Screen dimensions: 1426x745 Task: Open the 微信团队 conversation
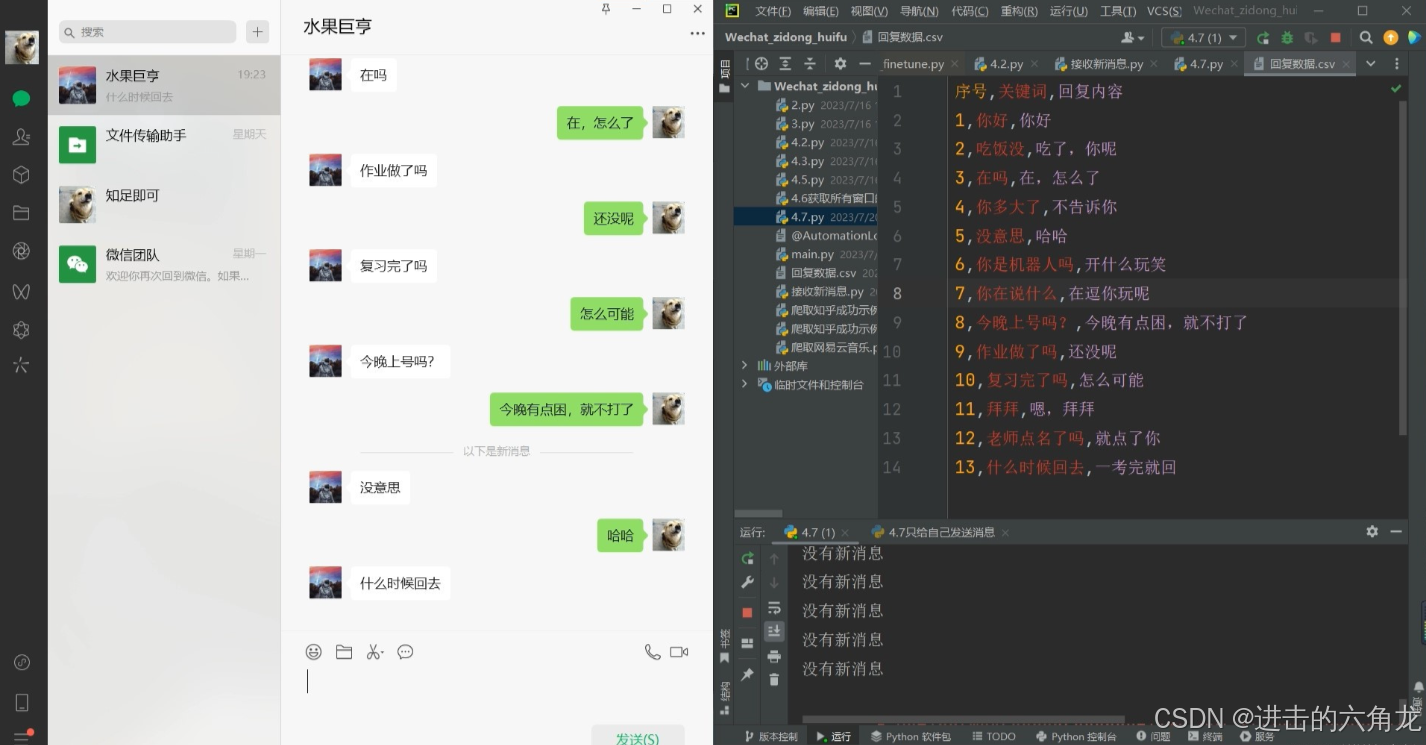click(x=164, y=265)
